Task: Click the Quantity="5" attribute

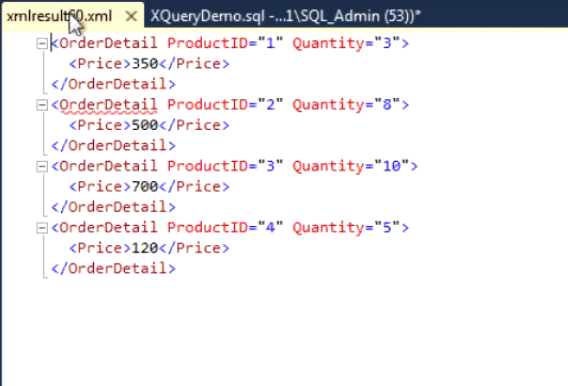Action: click(346, 228)
